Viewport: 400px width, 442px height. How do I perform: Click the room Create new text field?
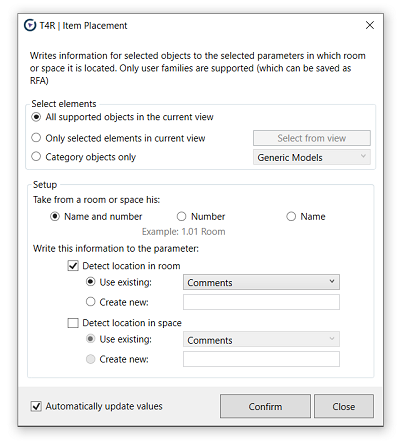click(261, 302)
